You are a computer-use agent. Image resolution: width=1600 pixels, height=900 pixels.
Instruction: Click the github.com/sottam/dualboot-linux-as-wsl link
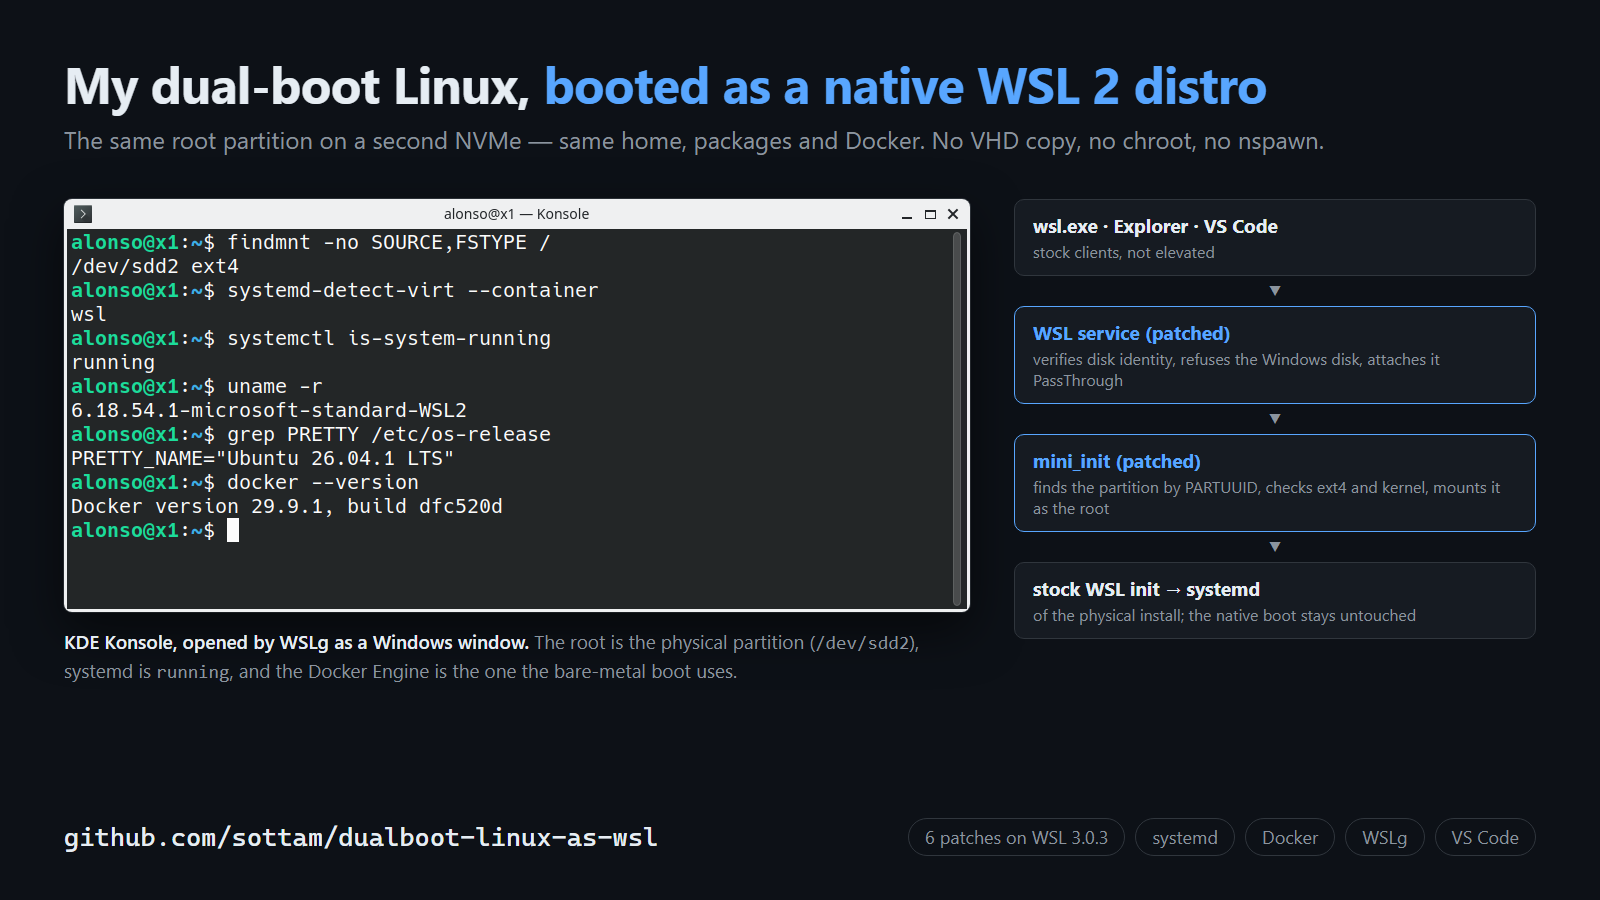point(361,837)
